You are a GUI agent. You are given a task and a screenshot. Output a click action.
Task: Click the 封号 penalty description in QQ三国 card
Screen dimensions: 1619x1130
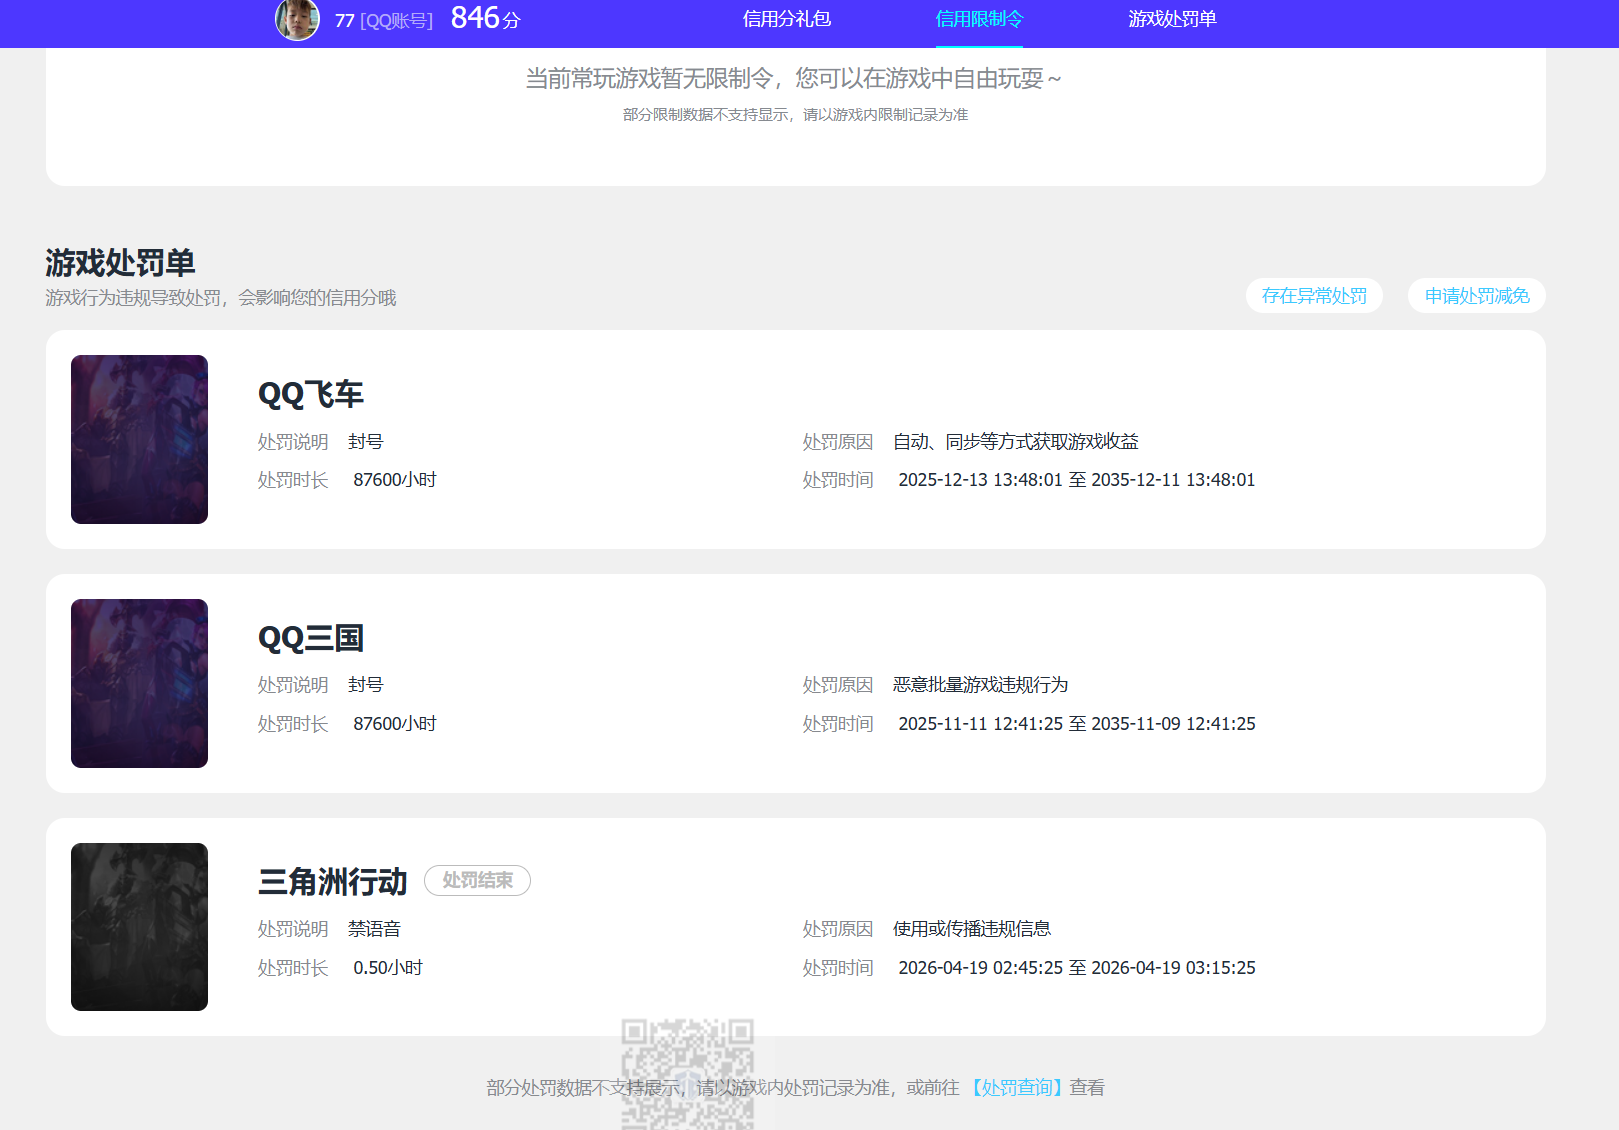366,685
